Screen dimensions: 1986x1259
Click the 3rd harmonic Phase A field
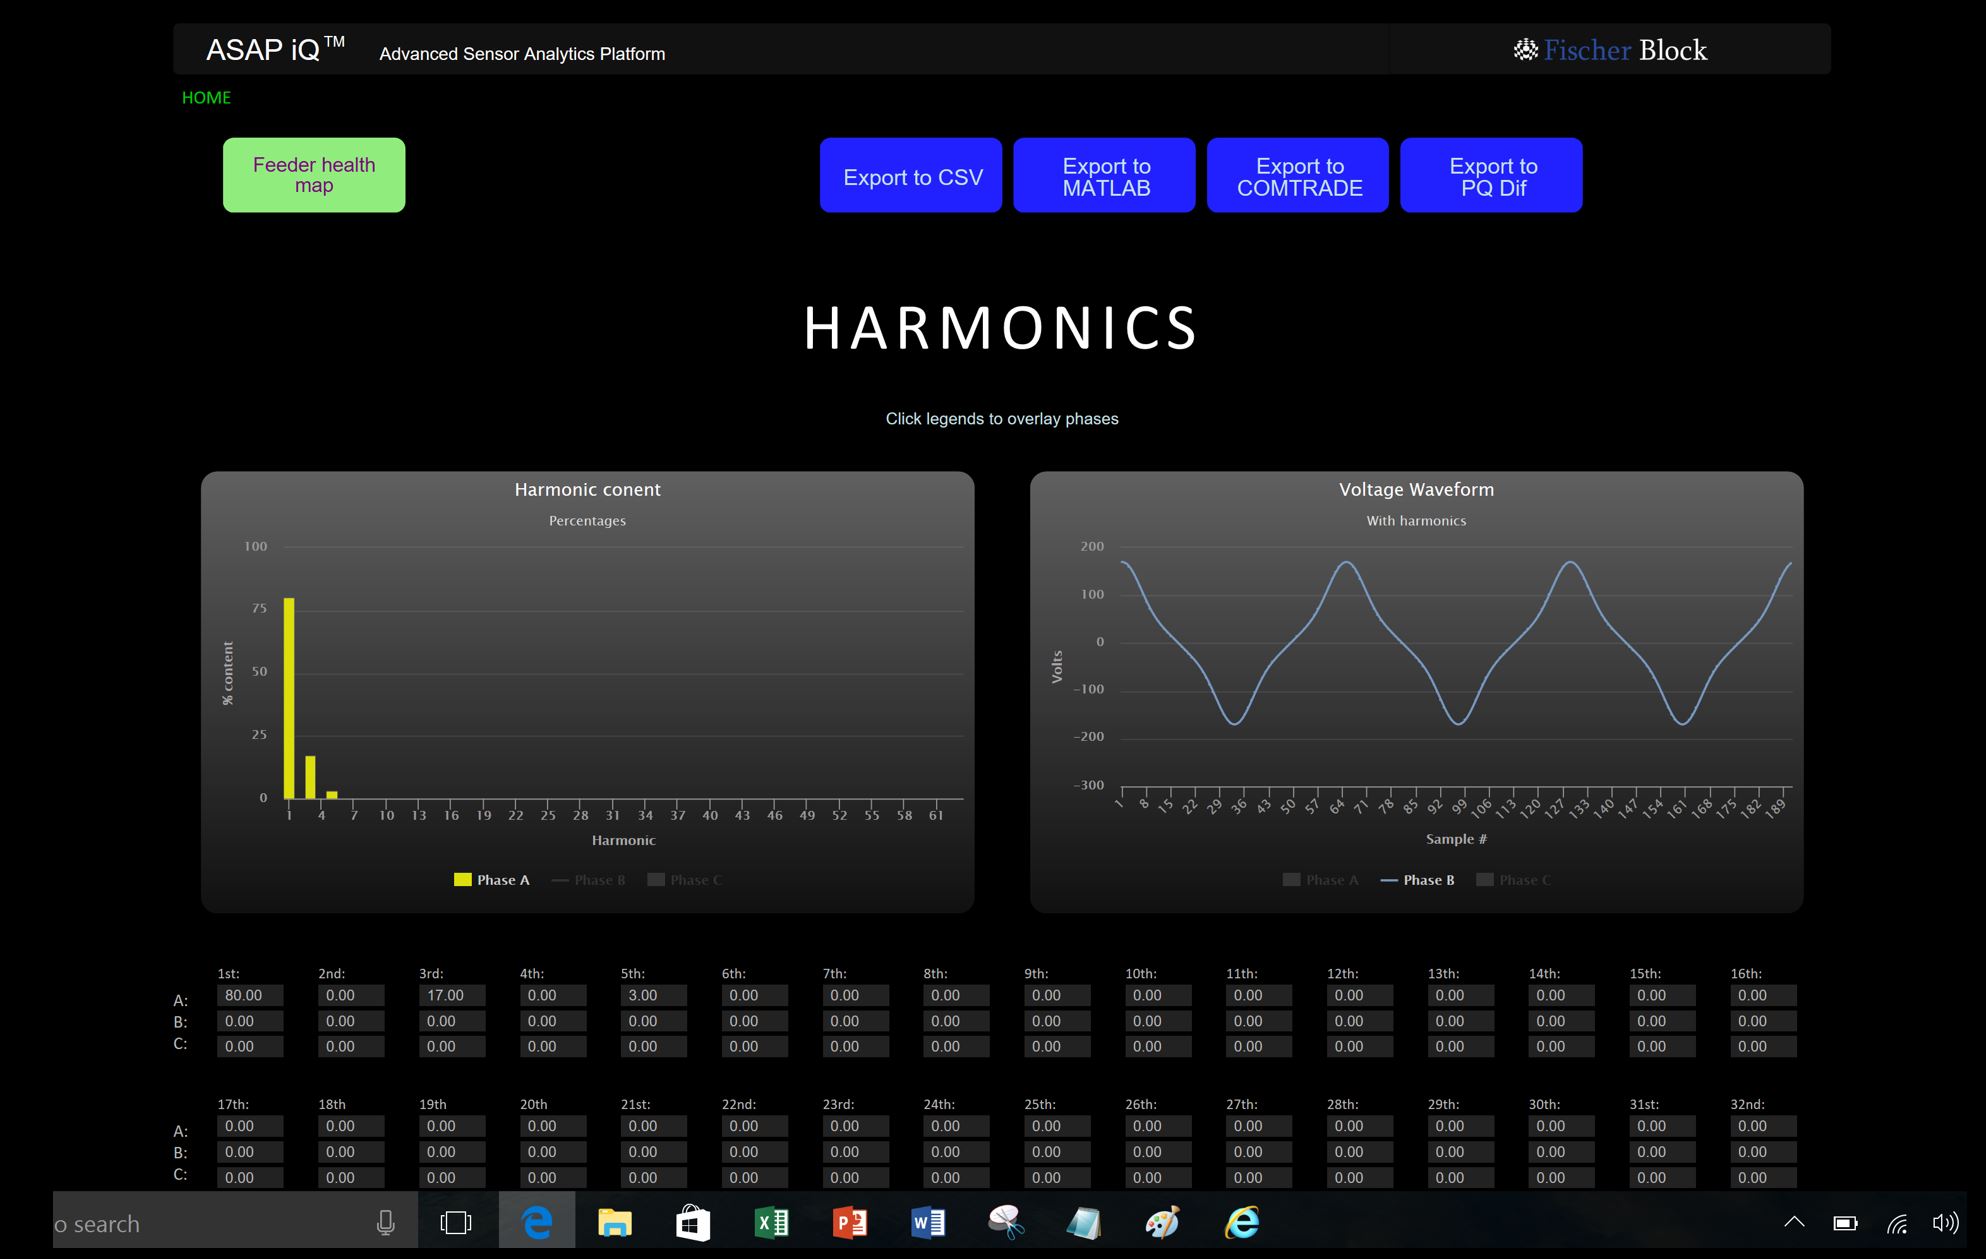click(x=452, y=996)
